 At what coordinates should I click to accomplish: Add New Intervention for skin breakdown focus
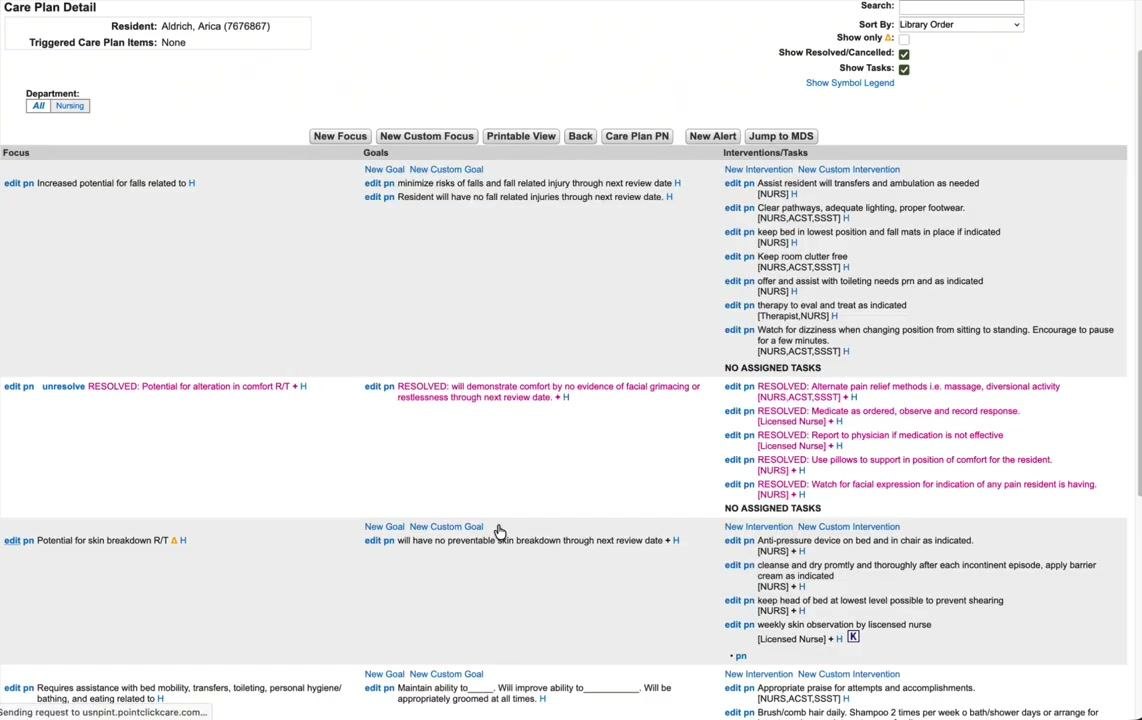[x=758, y=527]
